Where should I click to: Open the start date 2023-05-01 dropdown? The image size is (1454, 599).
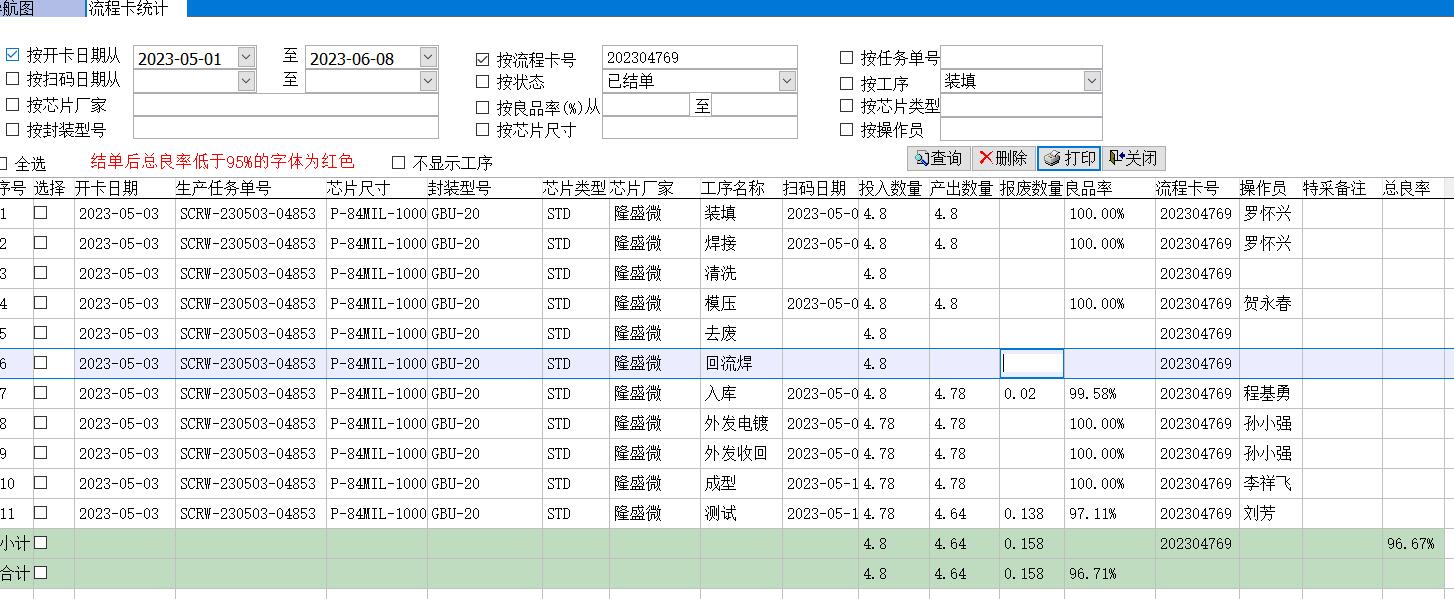[x=246, y=58]
